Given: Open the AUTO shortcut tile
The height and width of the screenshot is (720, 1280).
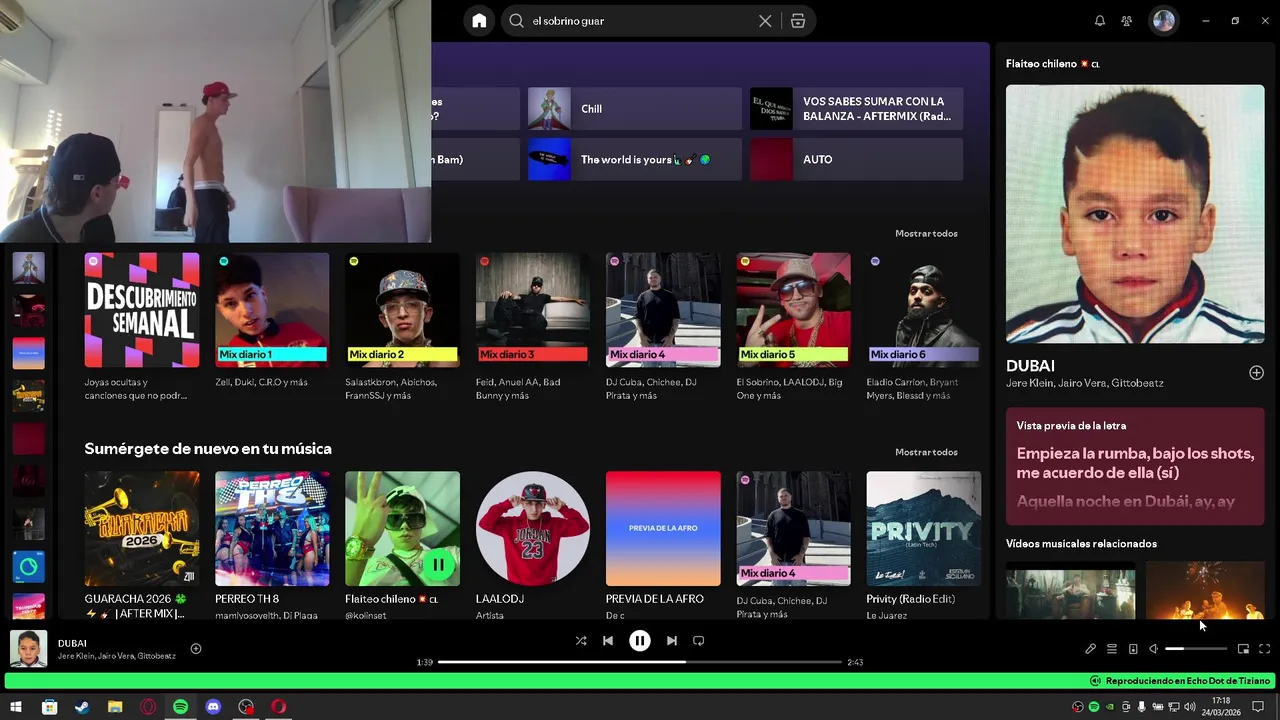Looking at the screenshot, I should coord(857,160).
